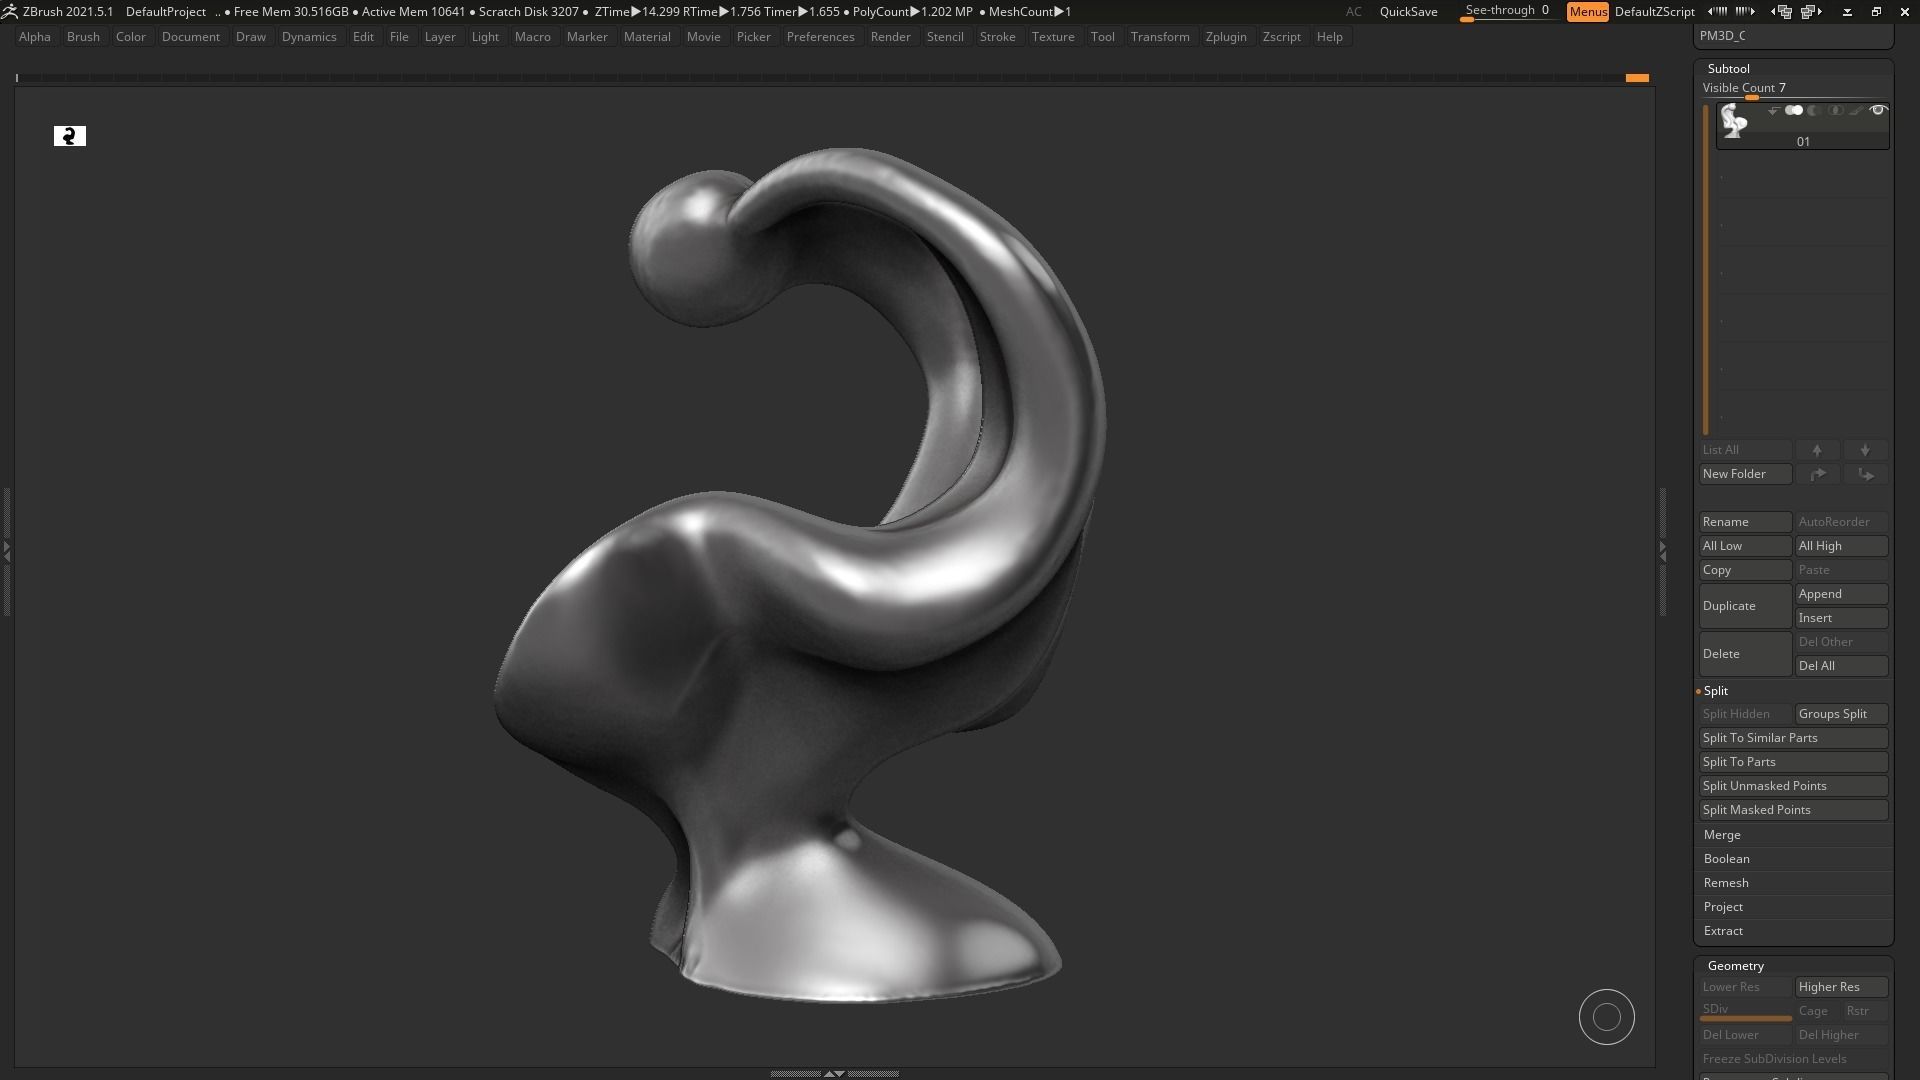The image size is (1920, 1080).
Task: Open the Zplugin menu
Action: tap(1226, 37)
